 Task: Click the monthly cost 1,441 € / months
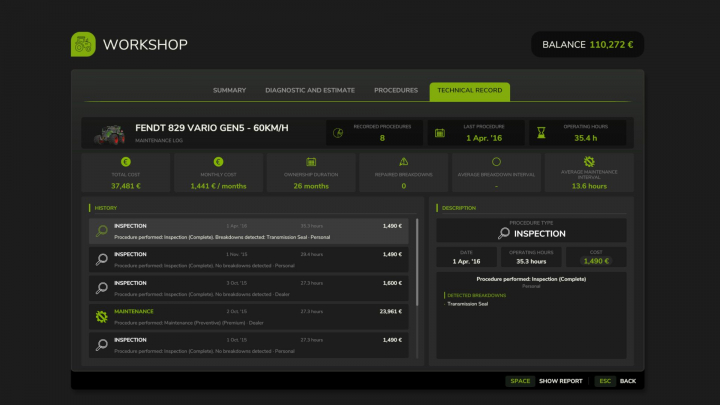[219, 186]
